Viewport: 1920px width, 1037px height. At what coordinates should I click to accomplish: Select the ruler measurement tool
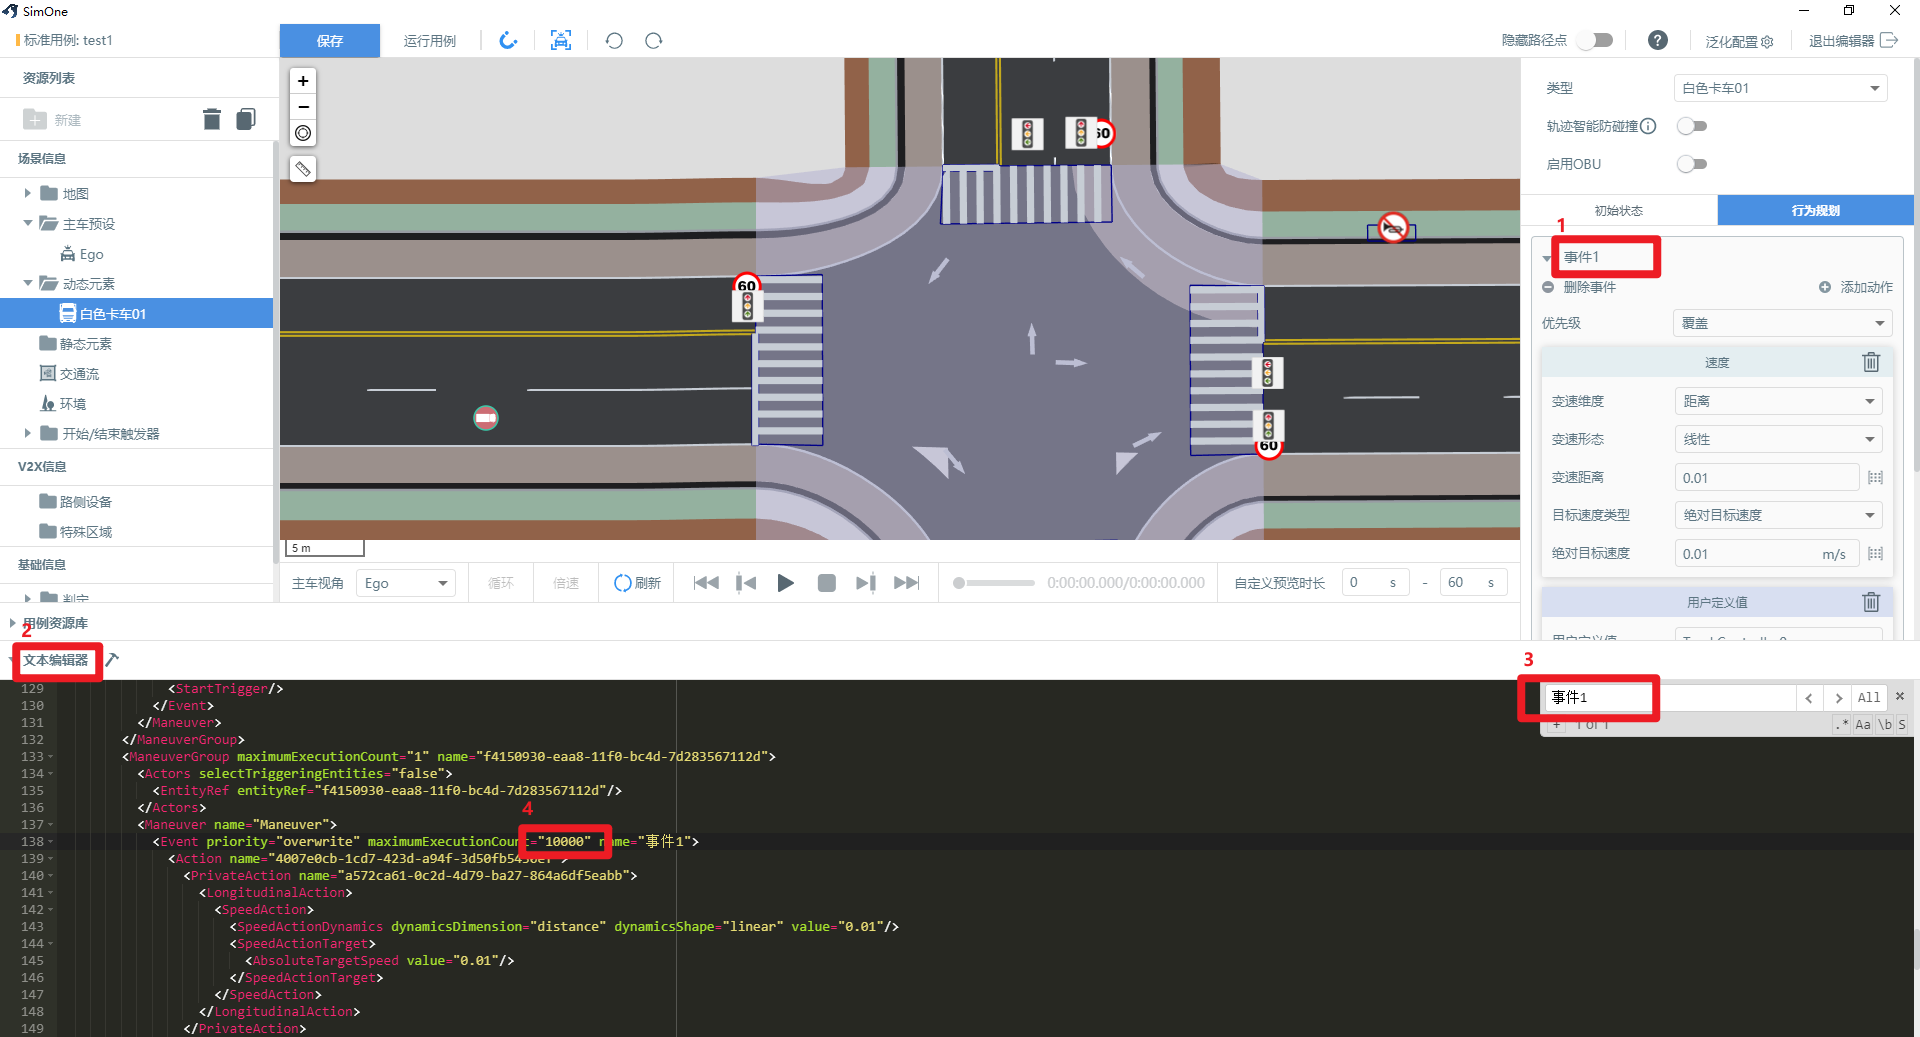point(303,170)
